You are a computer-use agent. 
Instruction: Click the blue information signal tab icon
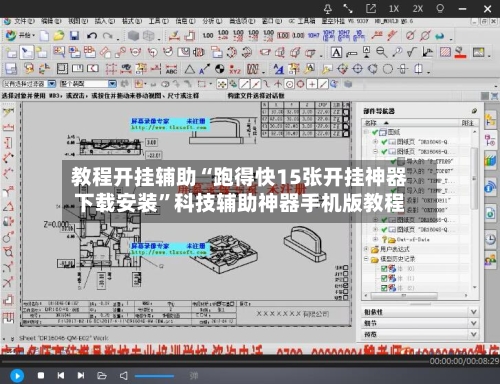point(490,187)
